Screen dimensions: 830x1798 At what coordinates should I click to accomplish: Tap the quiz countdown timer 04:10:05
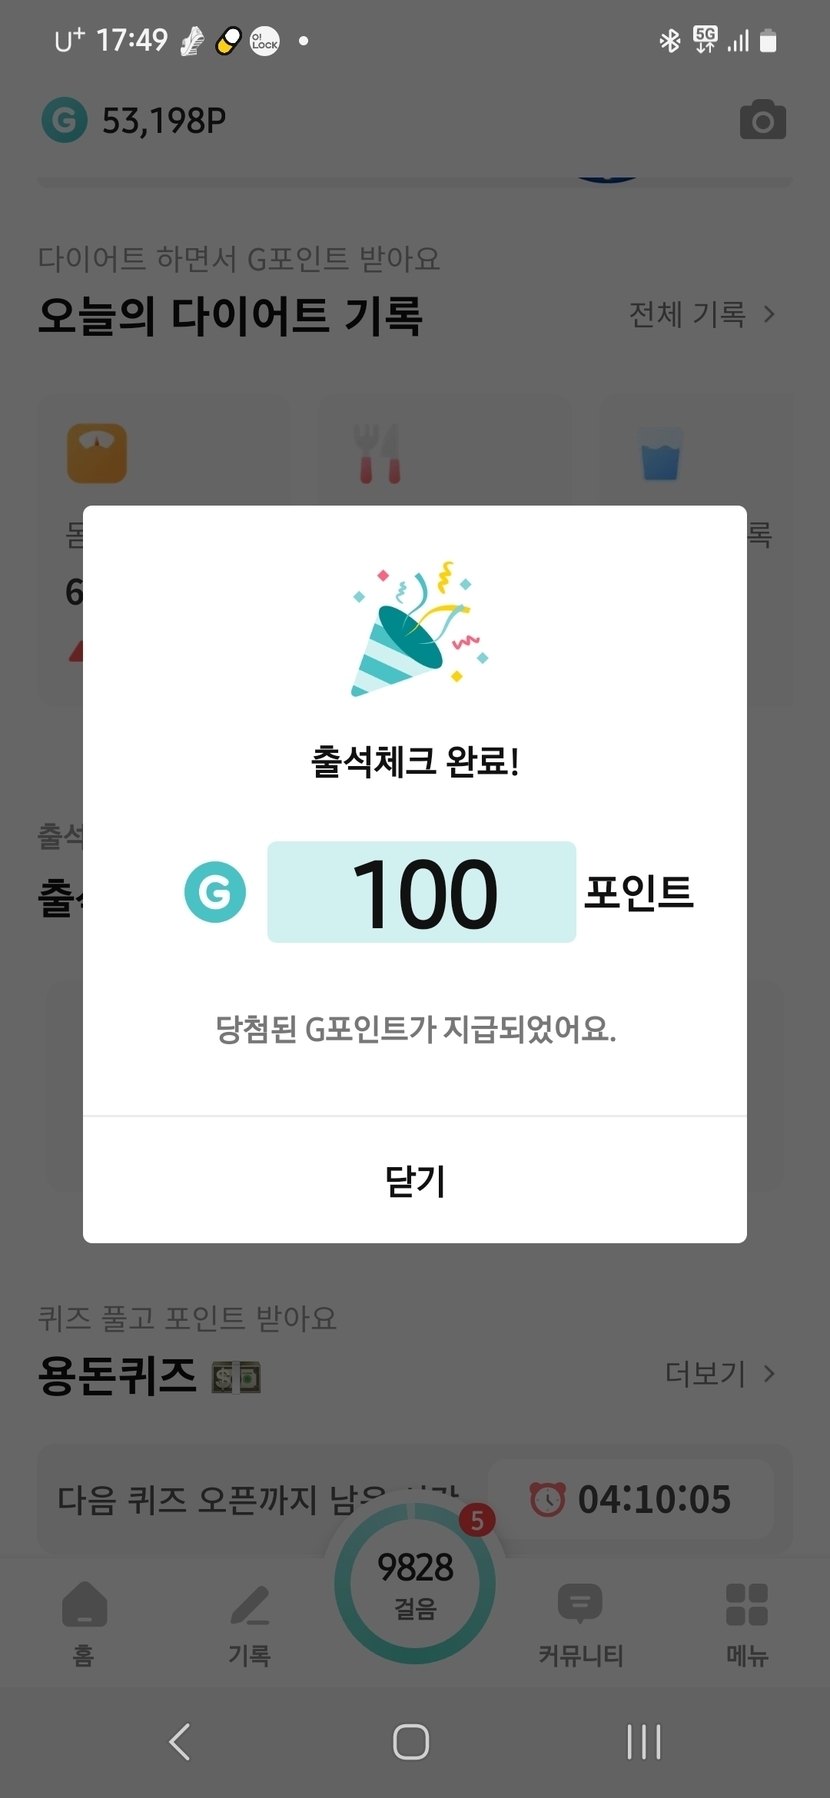[631, 1499]
